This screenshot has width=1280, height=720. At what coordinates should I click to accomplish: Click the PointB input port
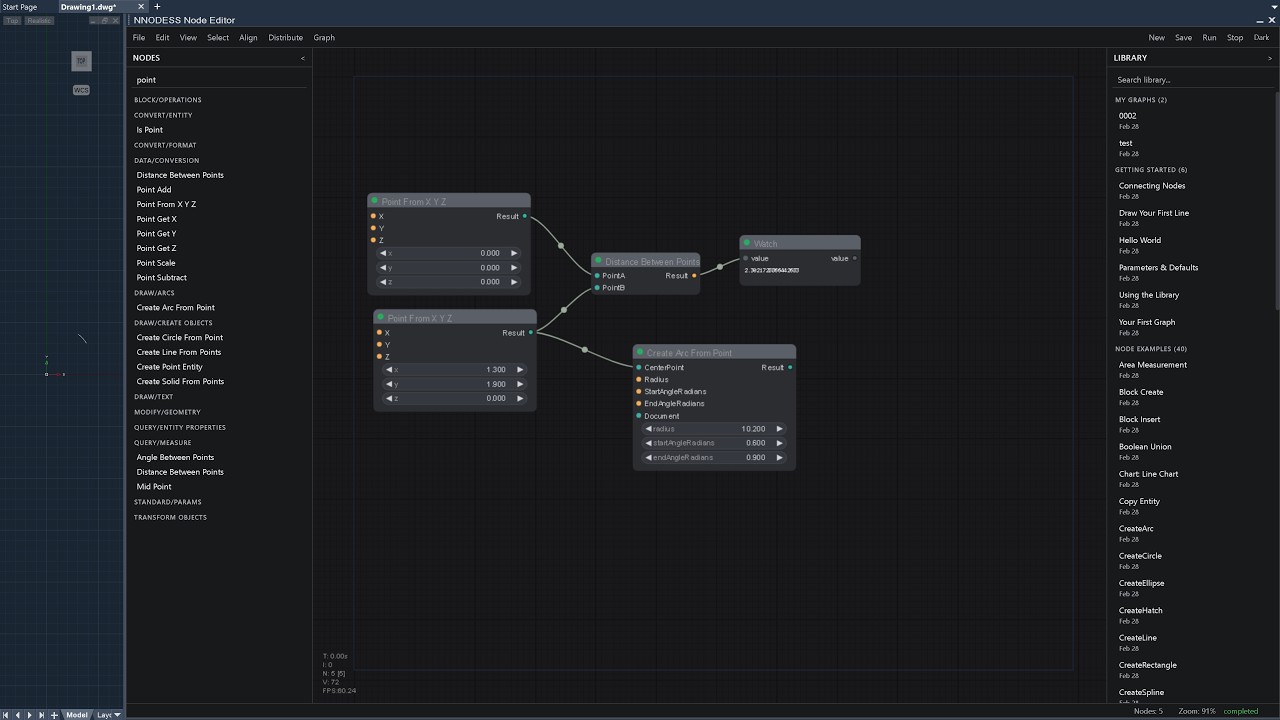(x=597, y=288)
